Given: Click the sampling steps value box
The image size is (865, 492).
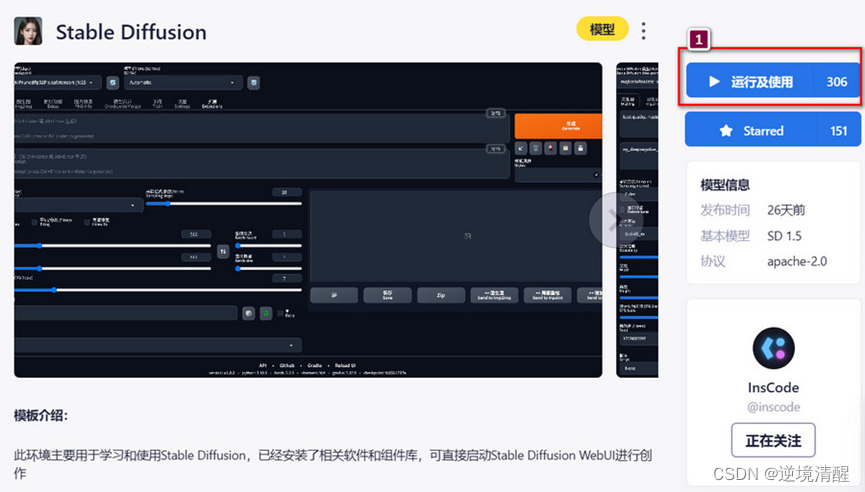Looking at the screenshot, I should [x=287, y=192].
